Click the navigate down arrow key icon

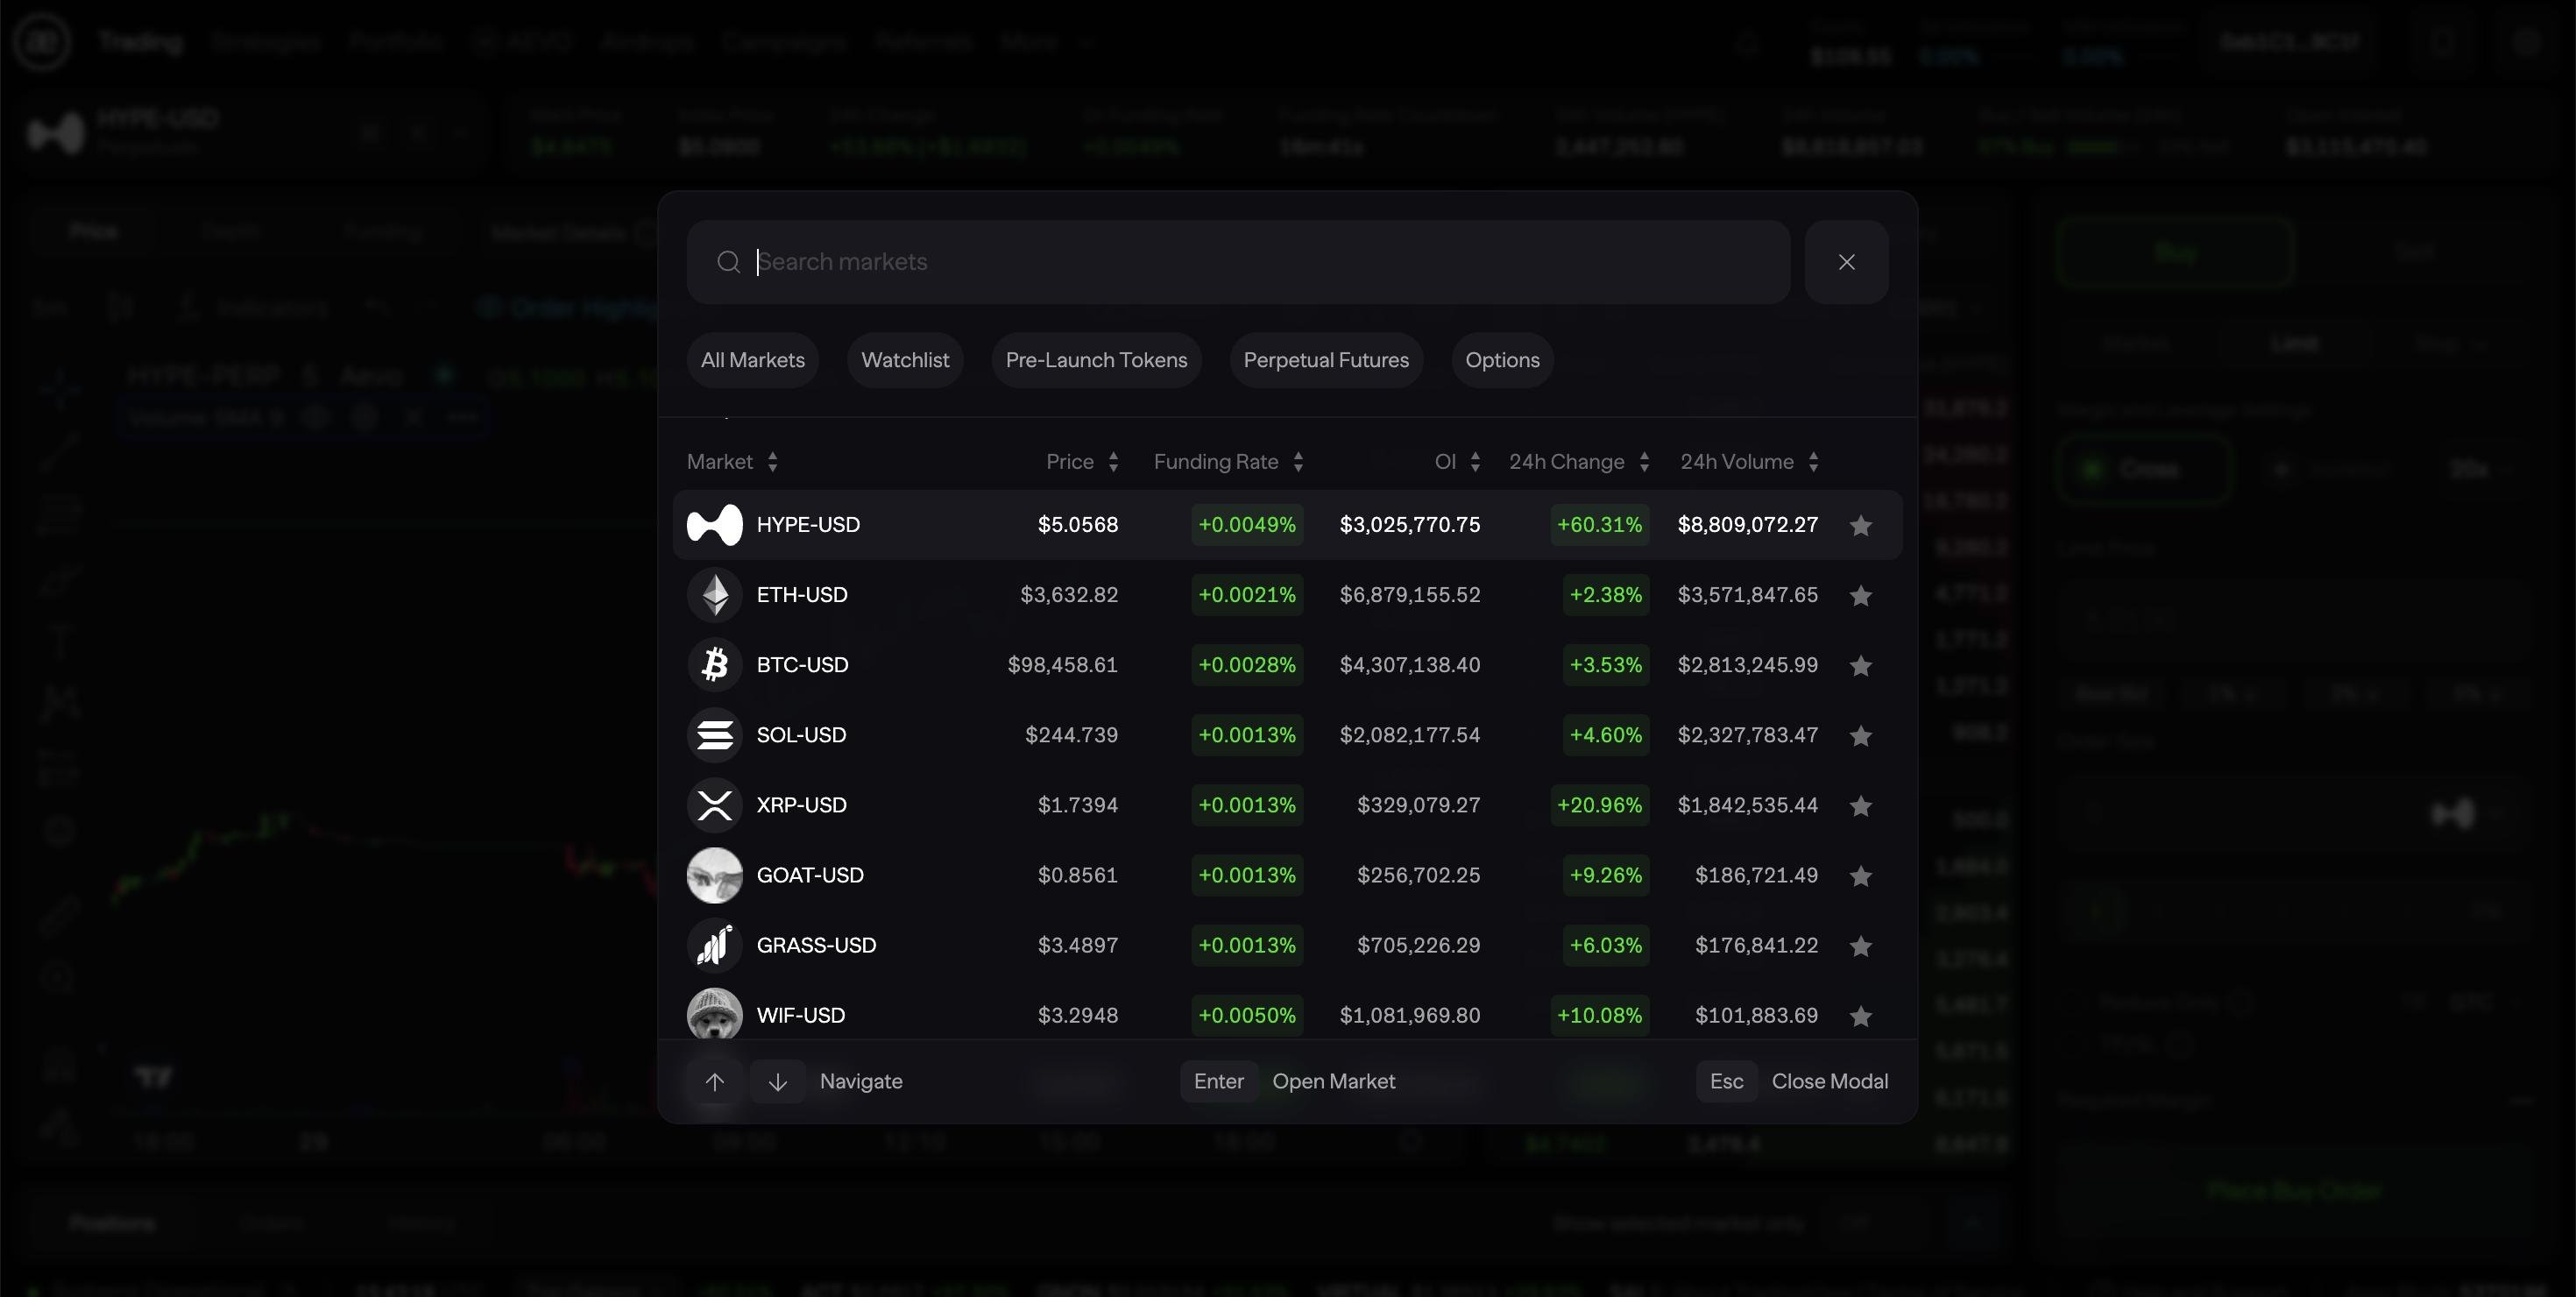pos(778,1081)
